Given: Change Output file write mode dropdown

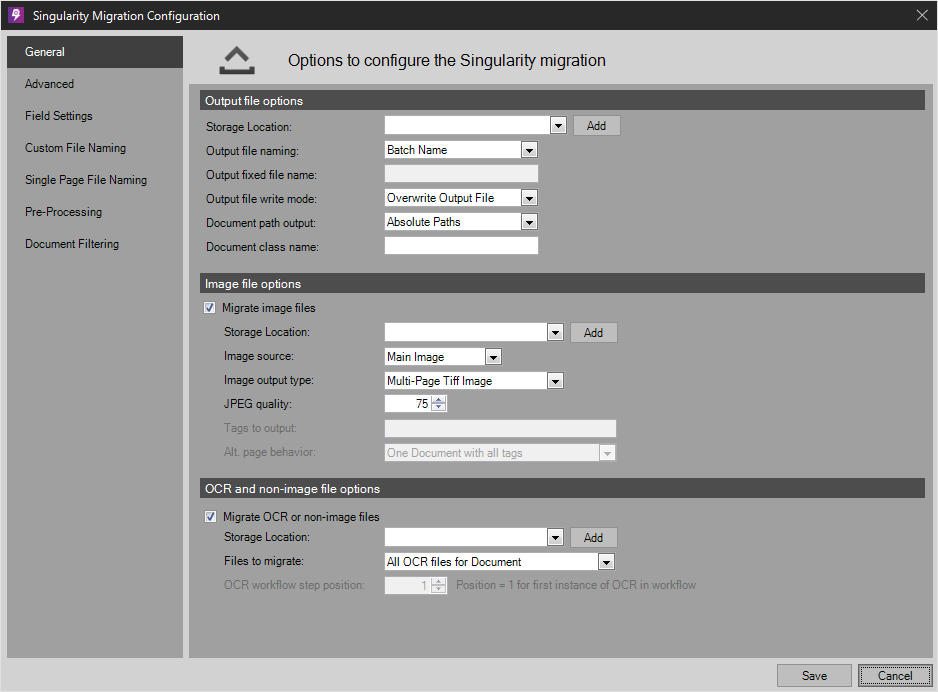Looking at the screenshot, I should [529, 198].
